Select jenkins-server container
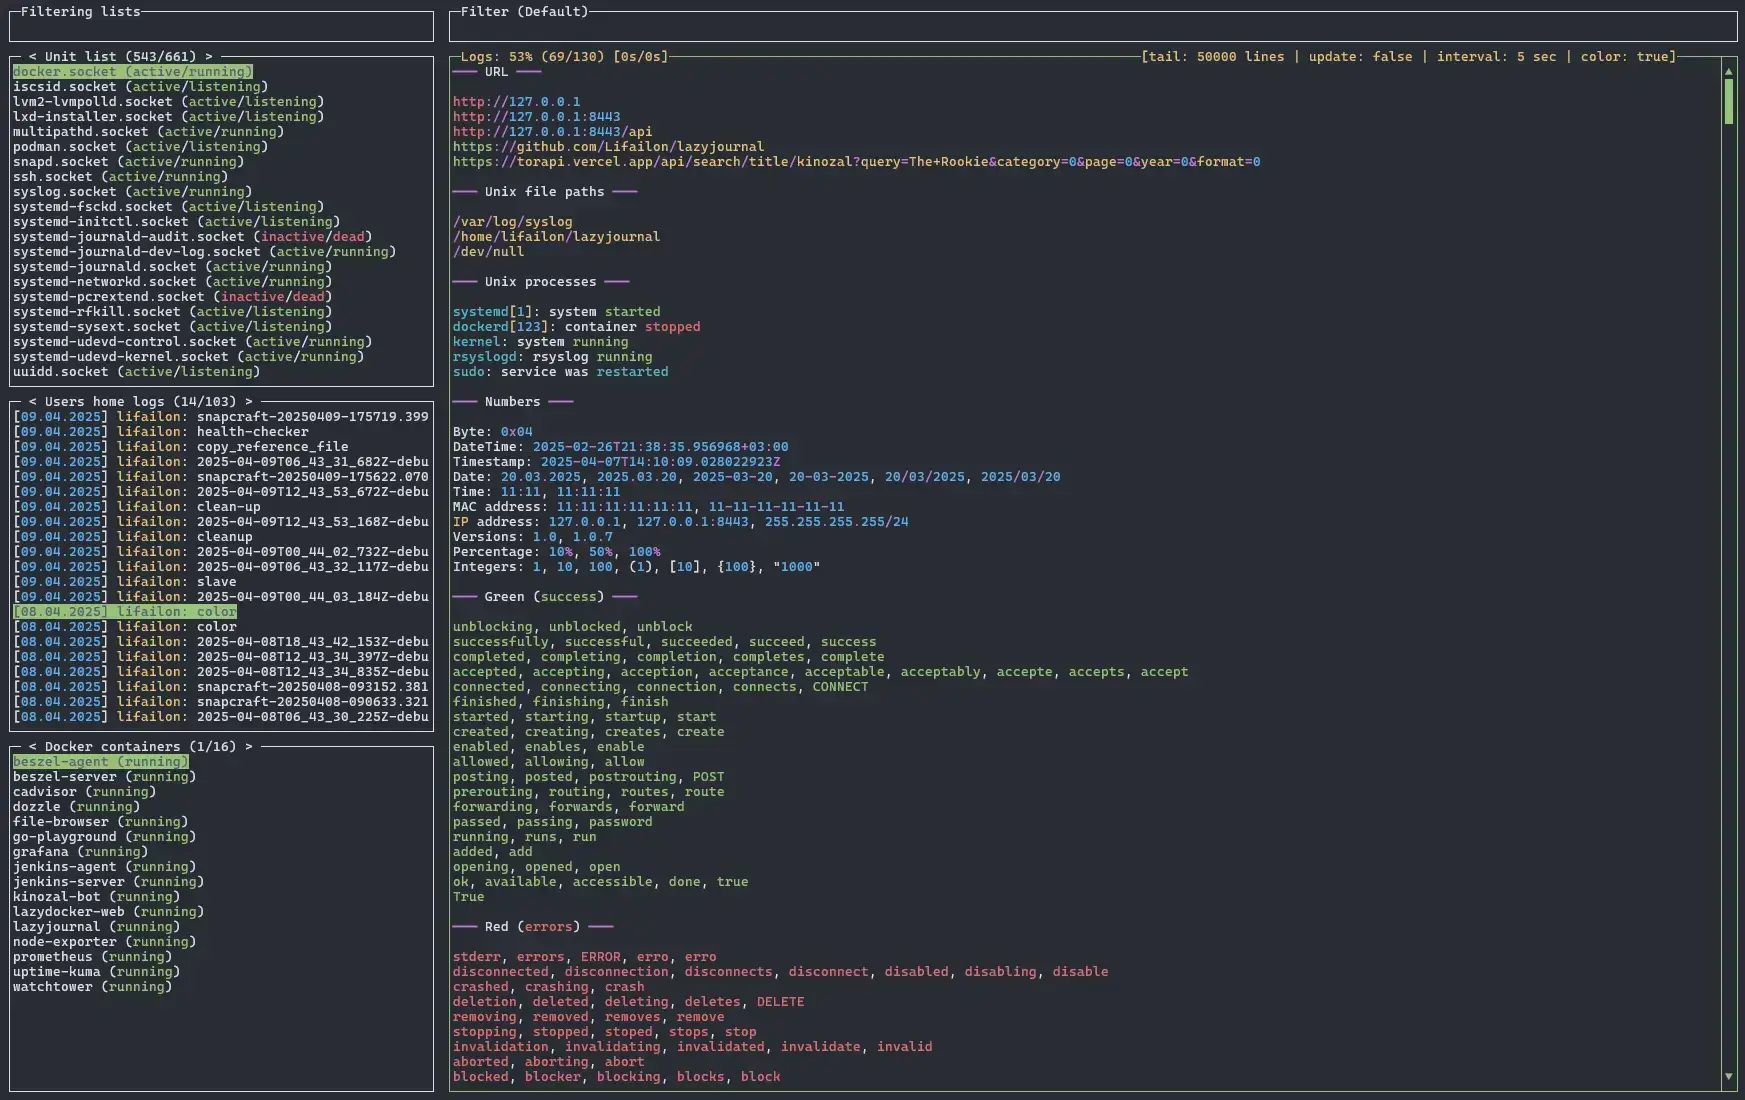 pos(109,882)
